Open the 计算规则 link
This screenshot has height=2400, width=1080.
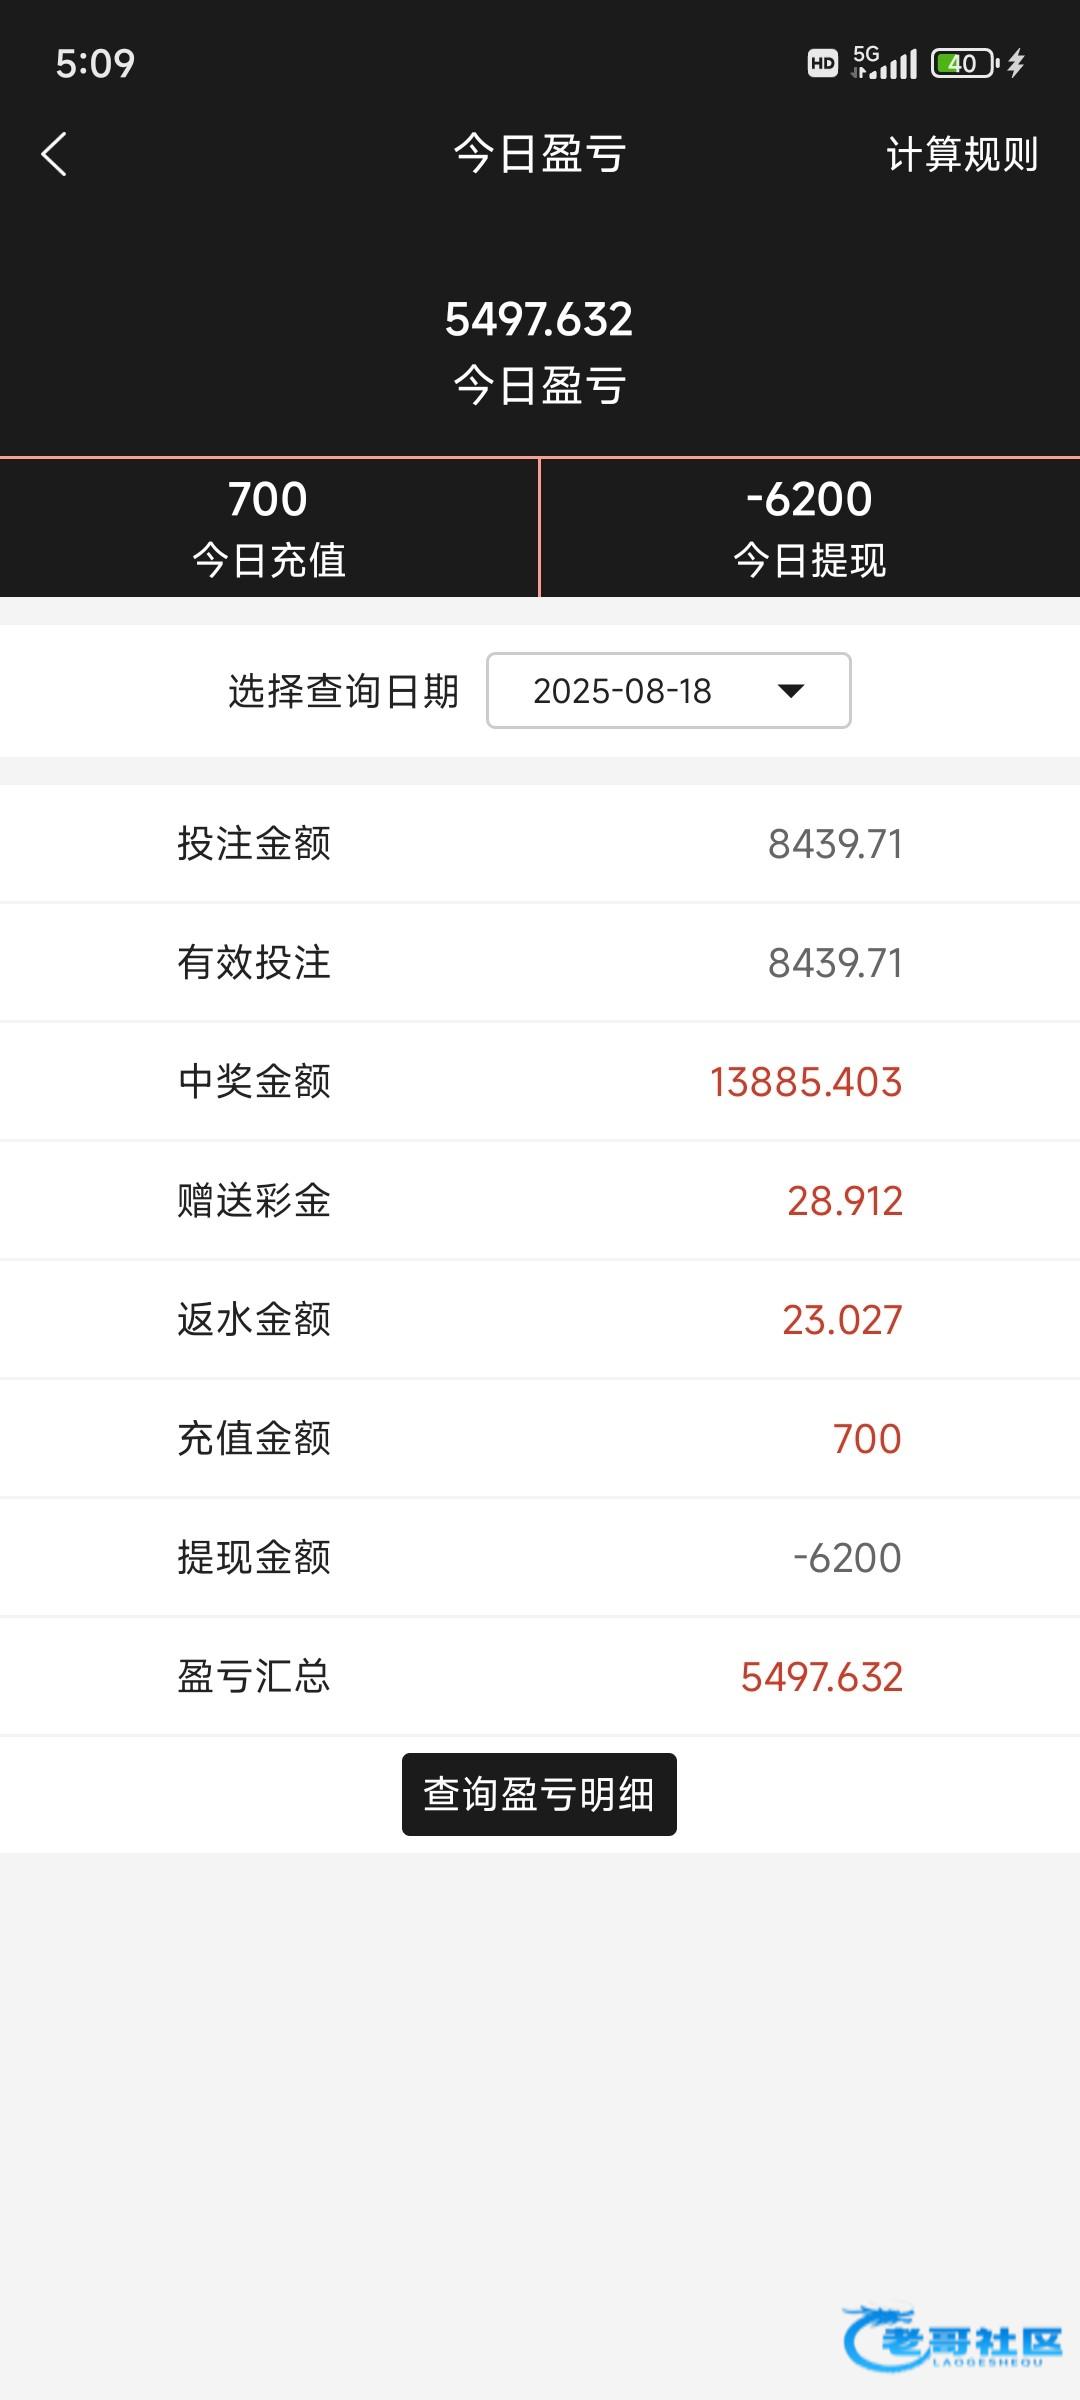(x=961, y=155)
